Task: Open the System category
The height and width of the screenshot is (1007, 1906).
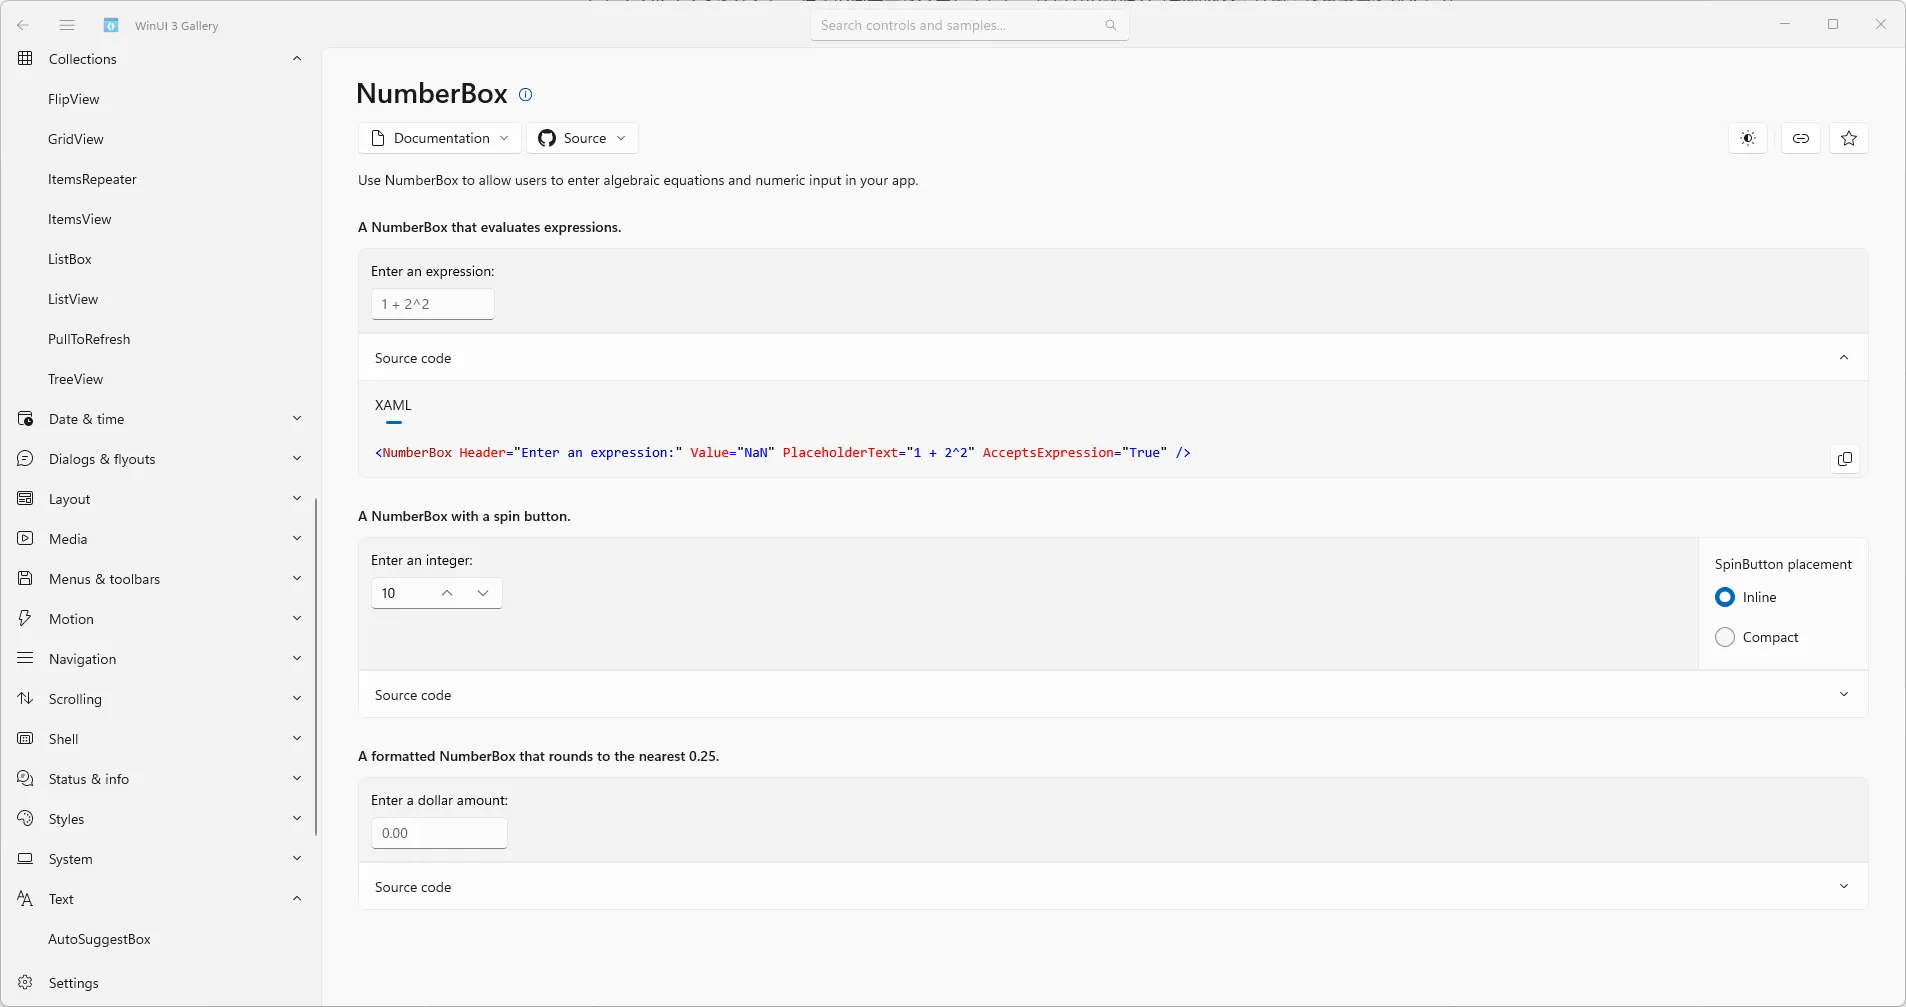Action: point(160,859)
